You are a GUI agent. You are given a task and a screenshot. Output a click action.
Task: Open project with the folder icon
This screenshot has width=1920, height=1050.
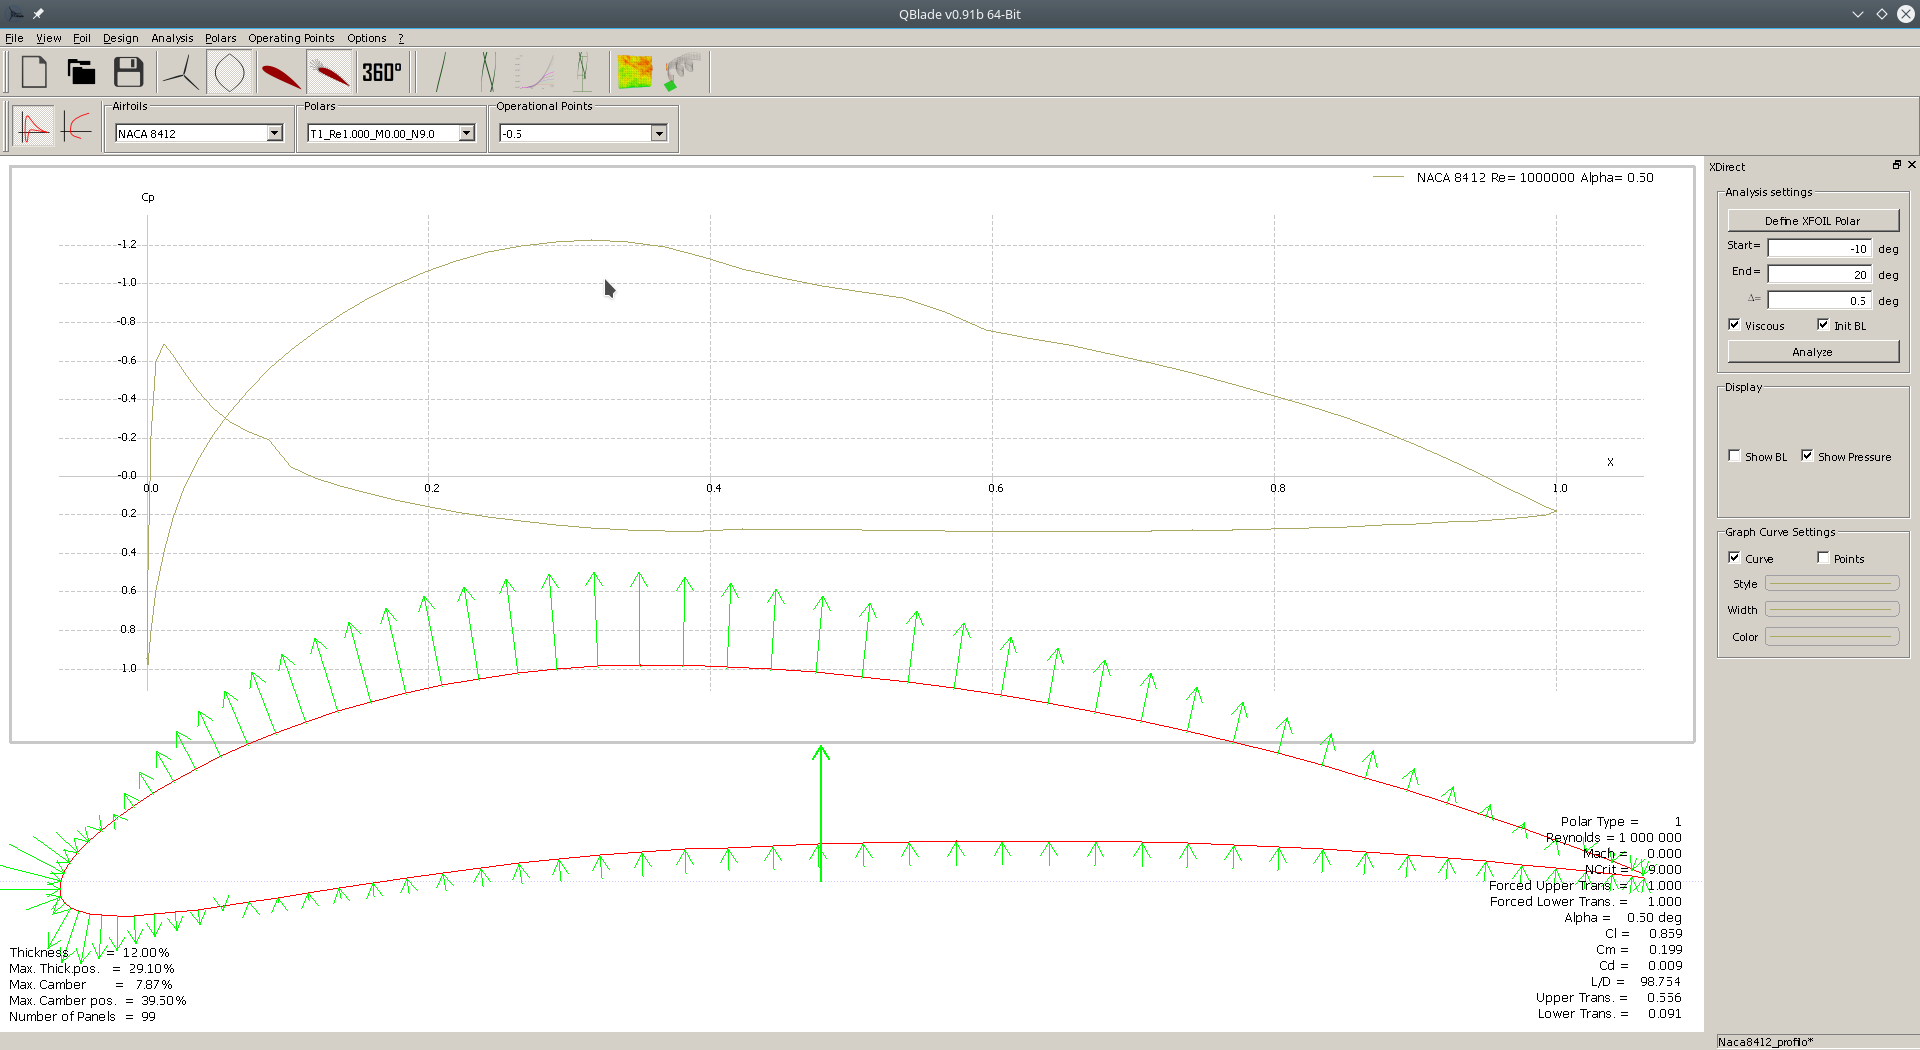81,72
